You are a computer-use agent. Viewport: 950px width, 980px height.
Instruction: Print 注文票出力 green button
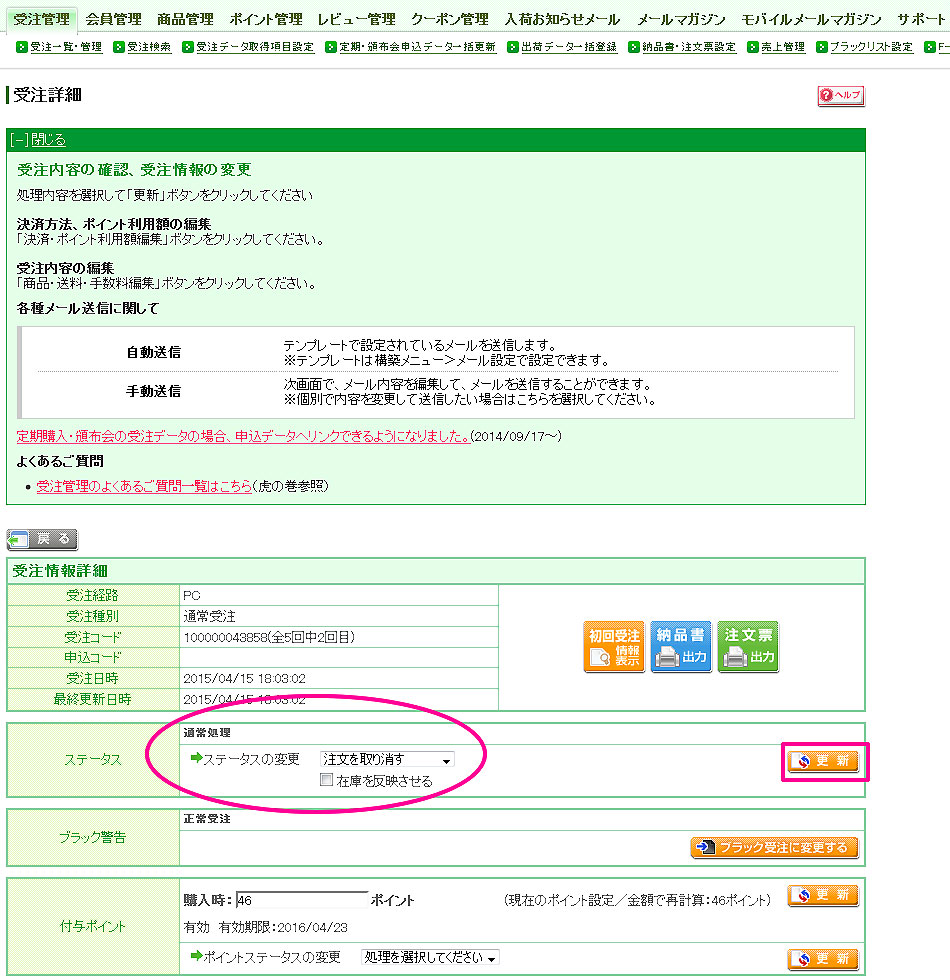click(748, 647)
